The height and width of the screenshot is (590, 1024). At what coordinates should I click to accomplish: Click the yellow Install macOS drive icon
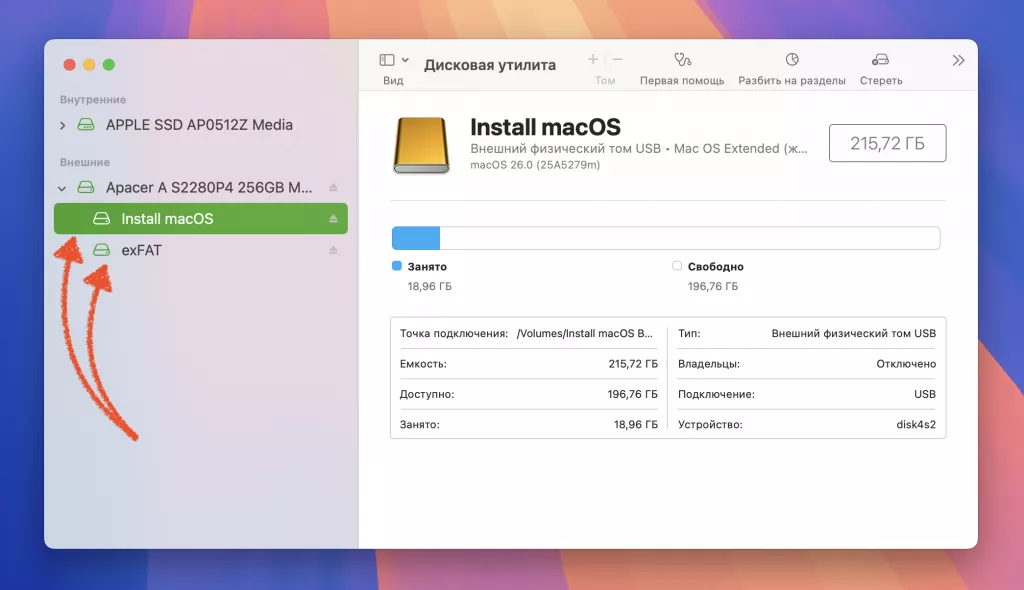(x=421, y=142)
